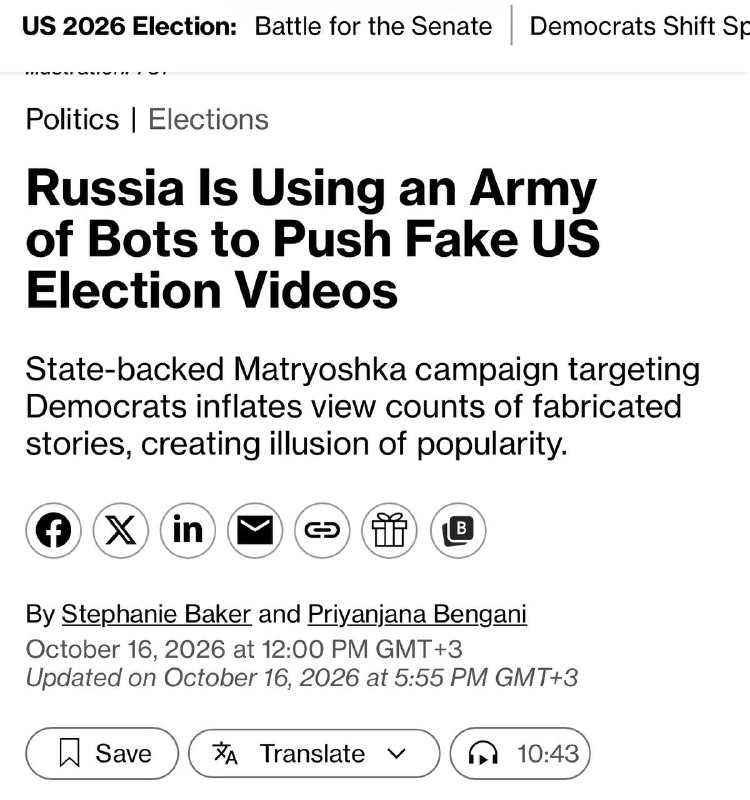Share article via LinkedIn icon
The image size is (750, 800).
(188, 531)
